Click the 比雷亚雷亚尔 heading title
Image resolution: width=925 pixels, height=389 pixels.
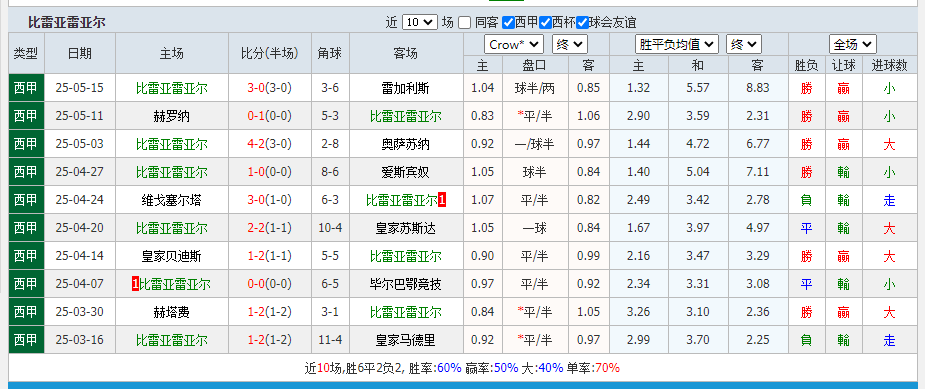click(67, 22)
